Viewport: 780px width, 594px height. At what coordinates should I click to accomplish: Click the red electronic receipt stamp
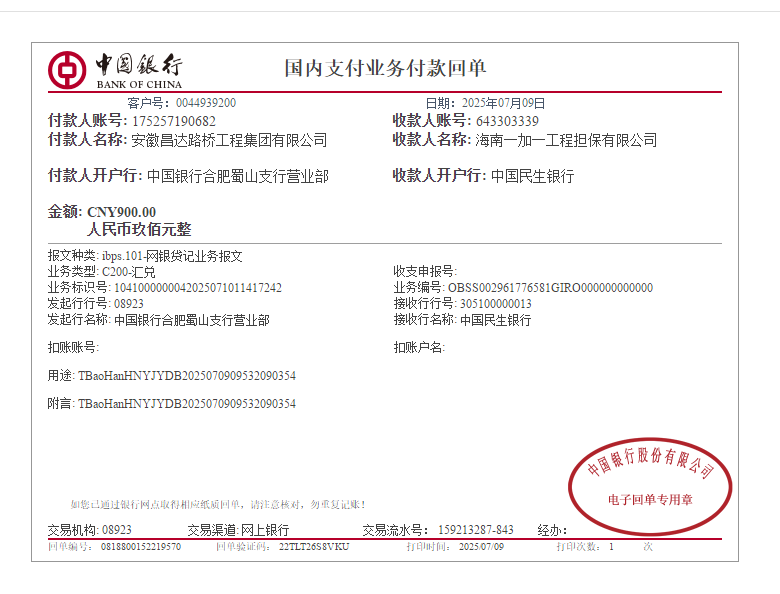pyautogui.click(x=650, y=485)
